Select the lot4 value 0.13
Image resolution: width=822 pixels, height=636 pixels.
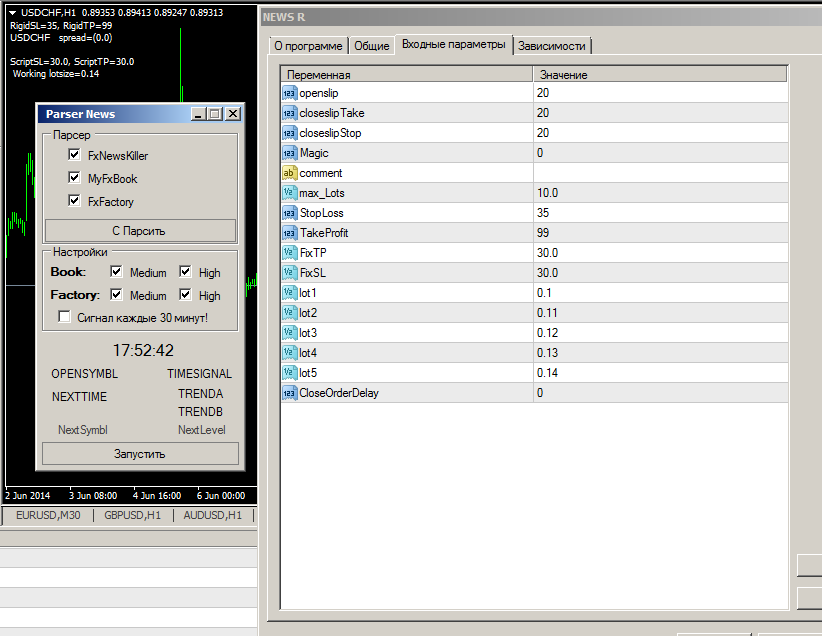pyautogui.click(x=661, y=353)
